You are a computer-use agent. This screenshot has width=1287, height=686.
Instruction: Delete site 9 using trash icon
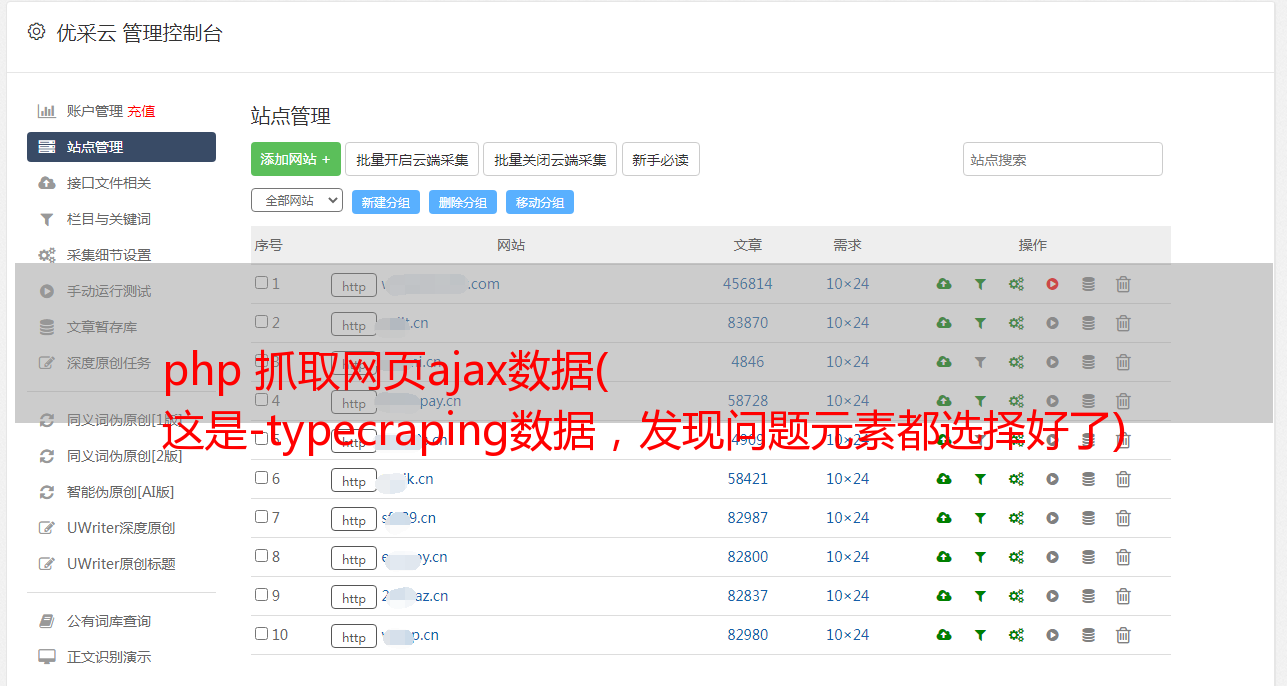[x=1123, y=596]
